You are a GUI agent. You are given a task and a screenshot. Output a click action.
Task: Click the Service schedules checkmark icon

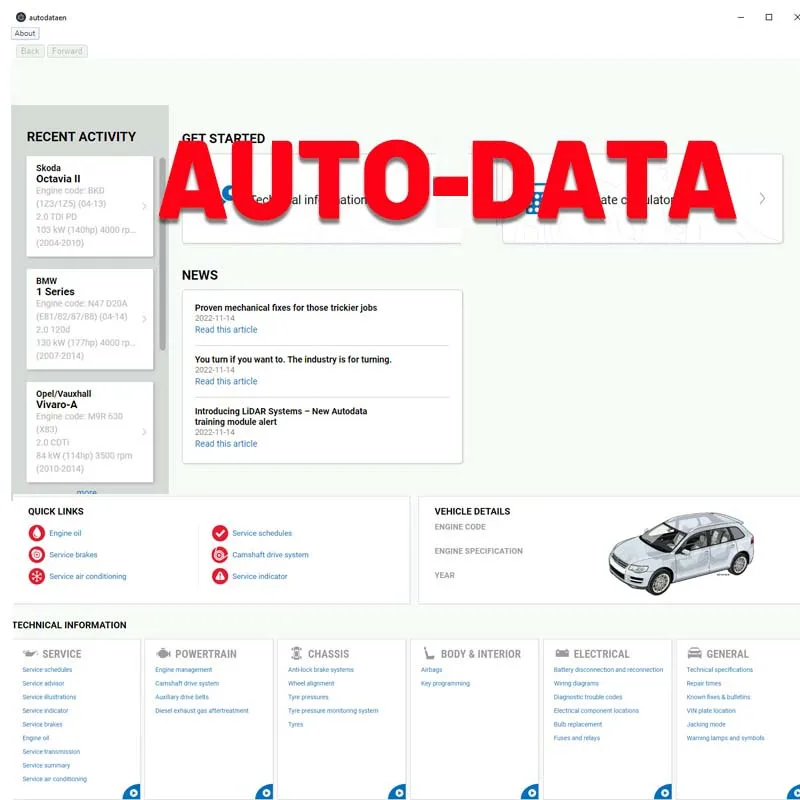click(x=220, y=533)
